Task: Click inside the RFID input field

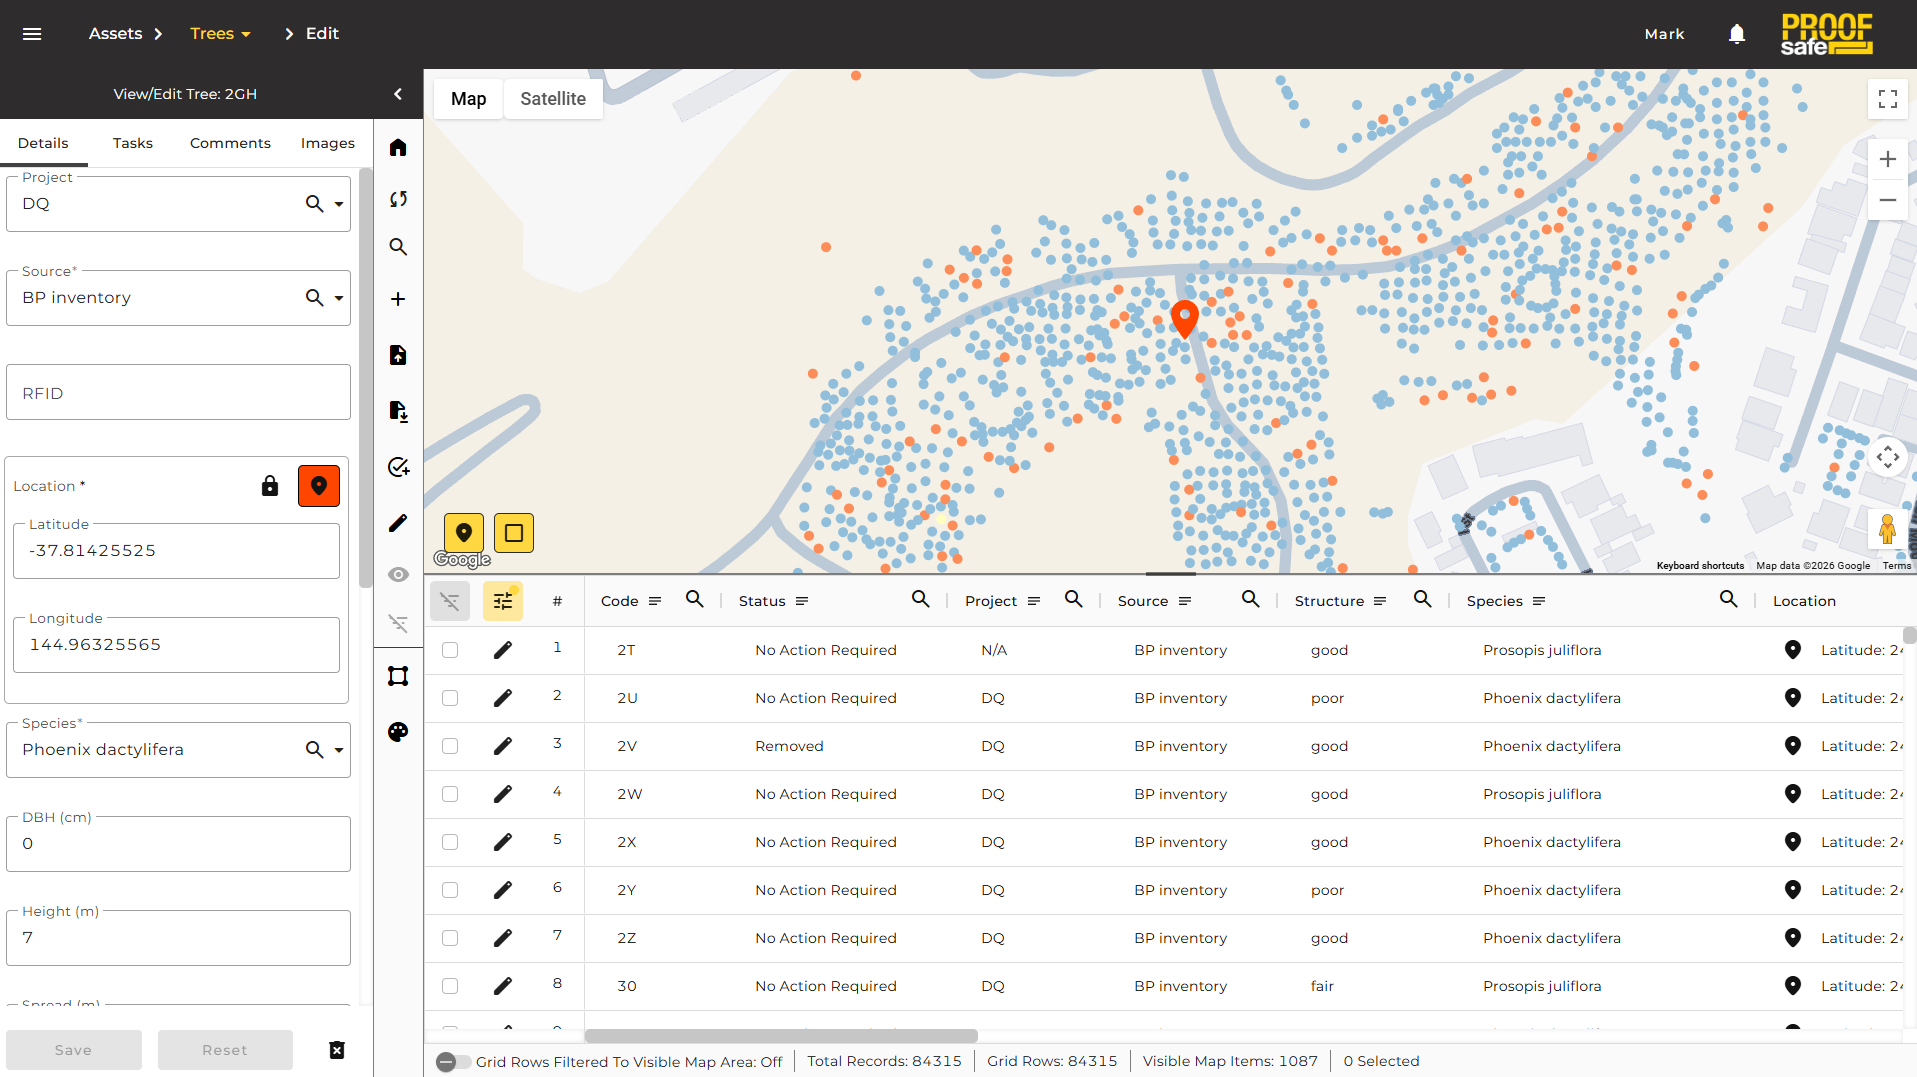Action: coord(177,392)
